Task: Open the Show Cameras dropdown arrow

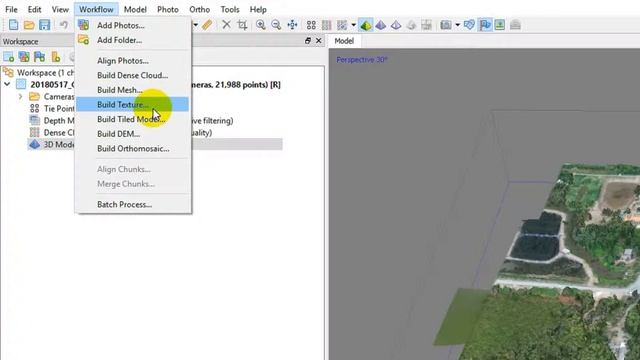Action: click(458, 25)
